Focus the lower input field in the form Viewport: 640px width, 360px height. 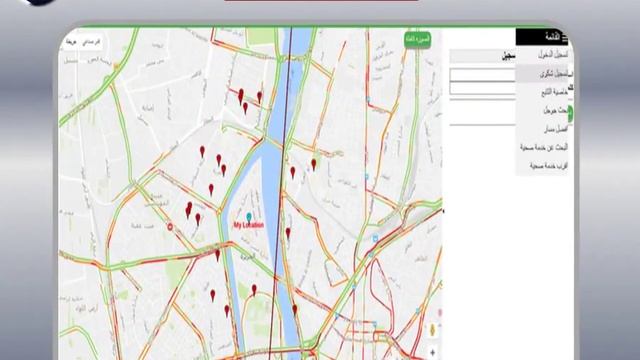483,88
